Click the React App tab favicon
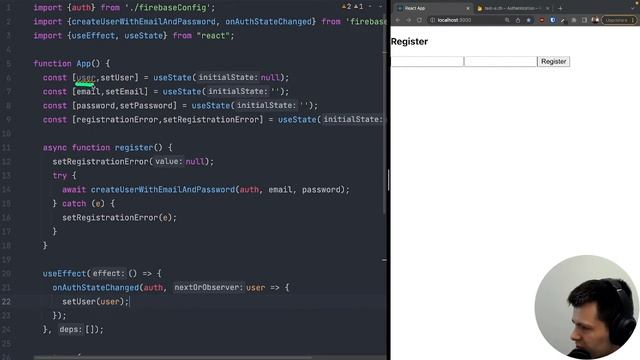Image resolution: width=640 pixels, height=360 pixels. (400, 8)
